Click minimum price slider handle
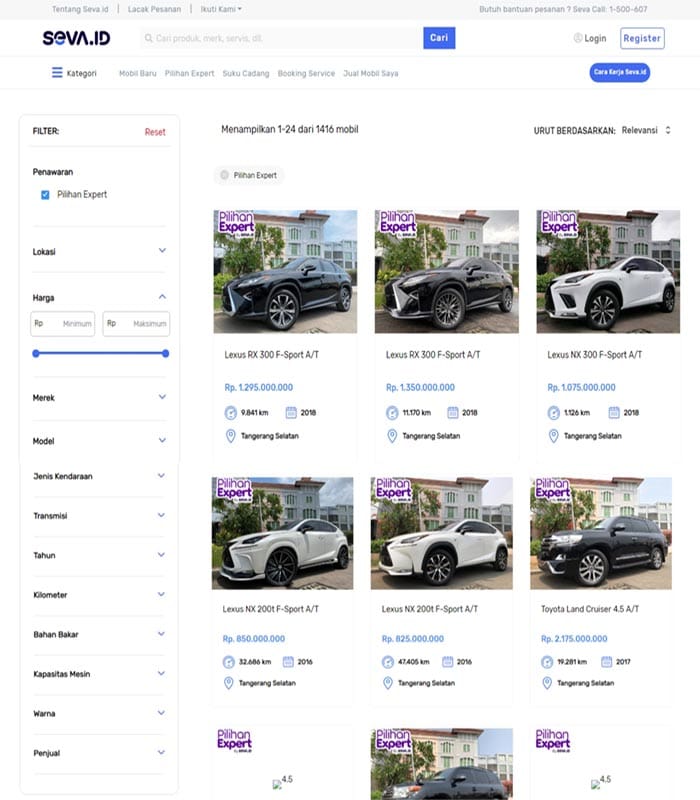700x800 pixels. [36, 353]
